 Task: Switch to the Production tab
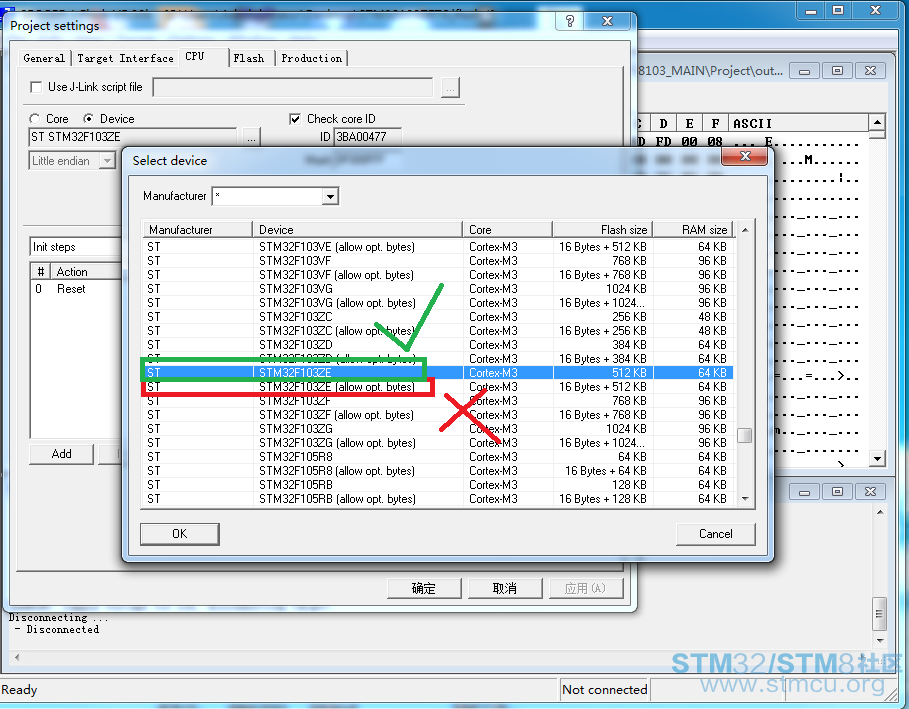312,58
